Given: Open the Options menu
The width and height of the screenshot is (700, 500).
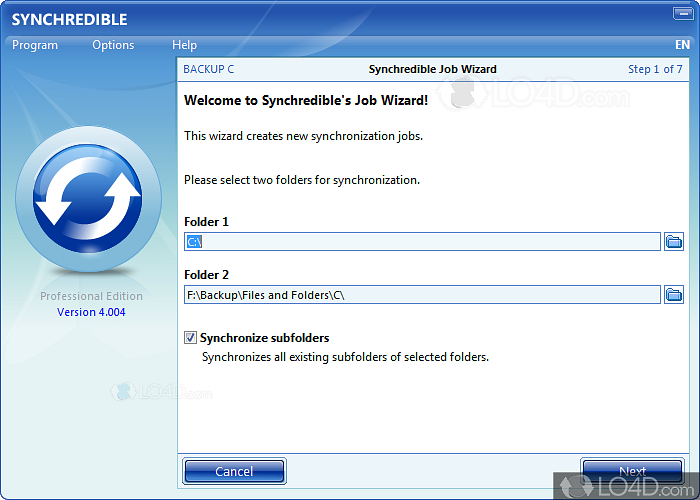Looking at the screenshot, I should coord(113,45).
